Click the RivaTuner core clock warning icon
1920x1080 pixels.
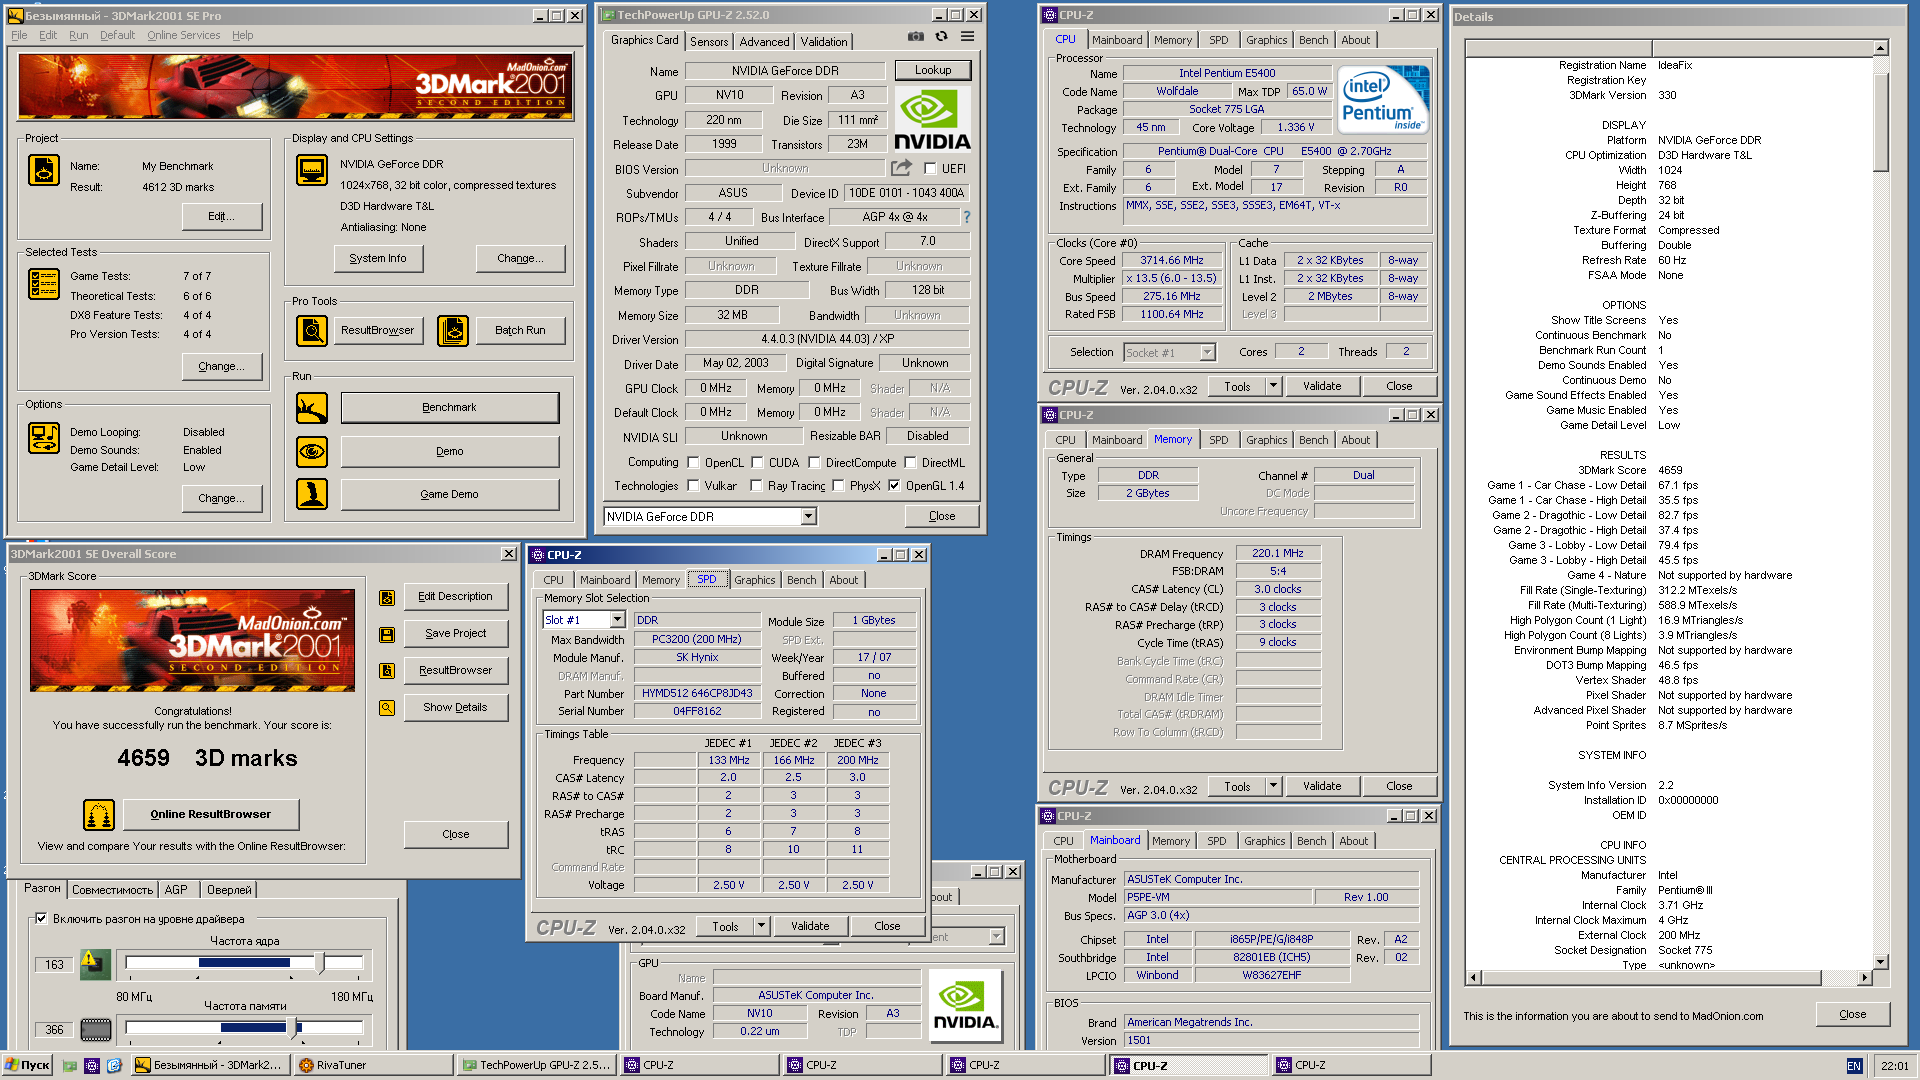pos(95,964)
